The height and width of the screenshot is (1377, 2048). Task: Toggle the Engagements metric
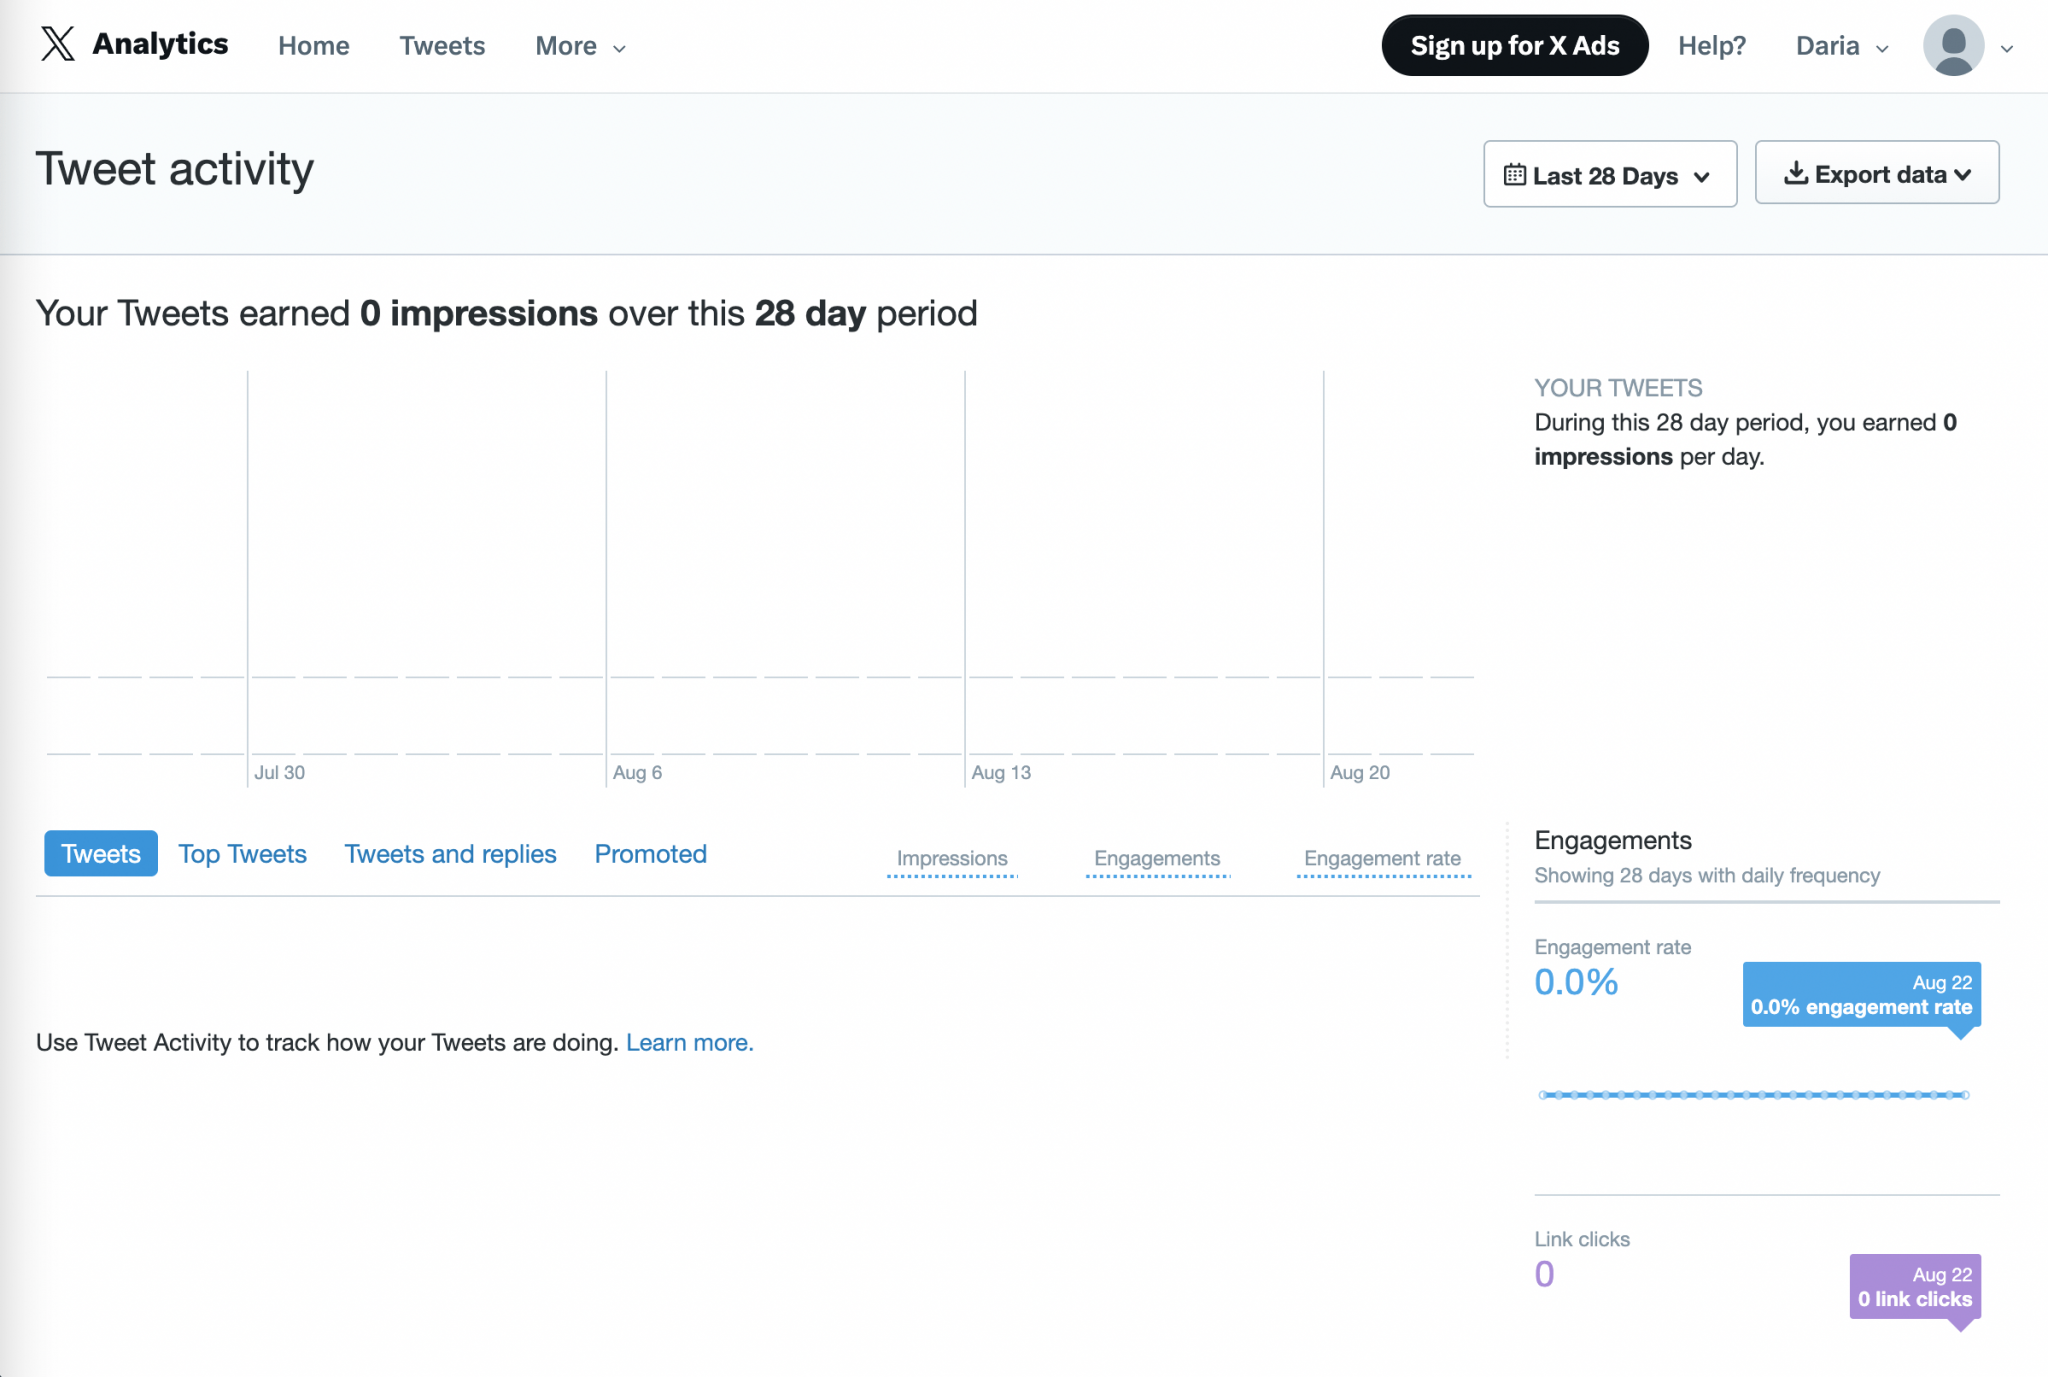pyautogui.click(x=1157, y=858)
